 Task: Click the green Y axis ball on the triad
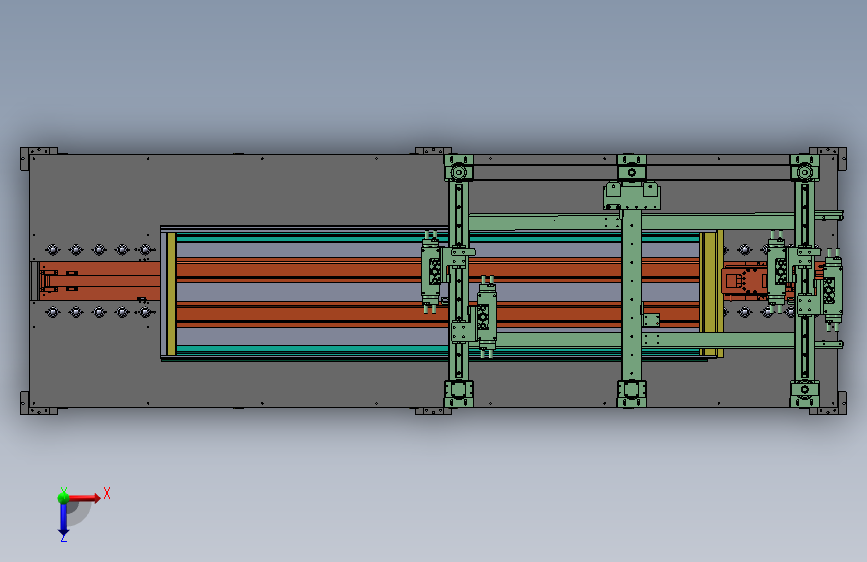tap(64, 497)
